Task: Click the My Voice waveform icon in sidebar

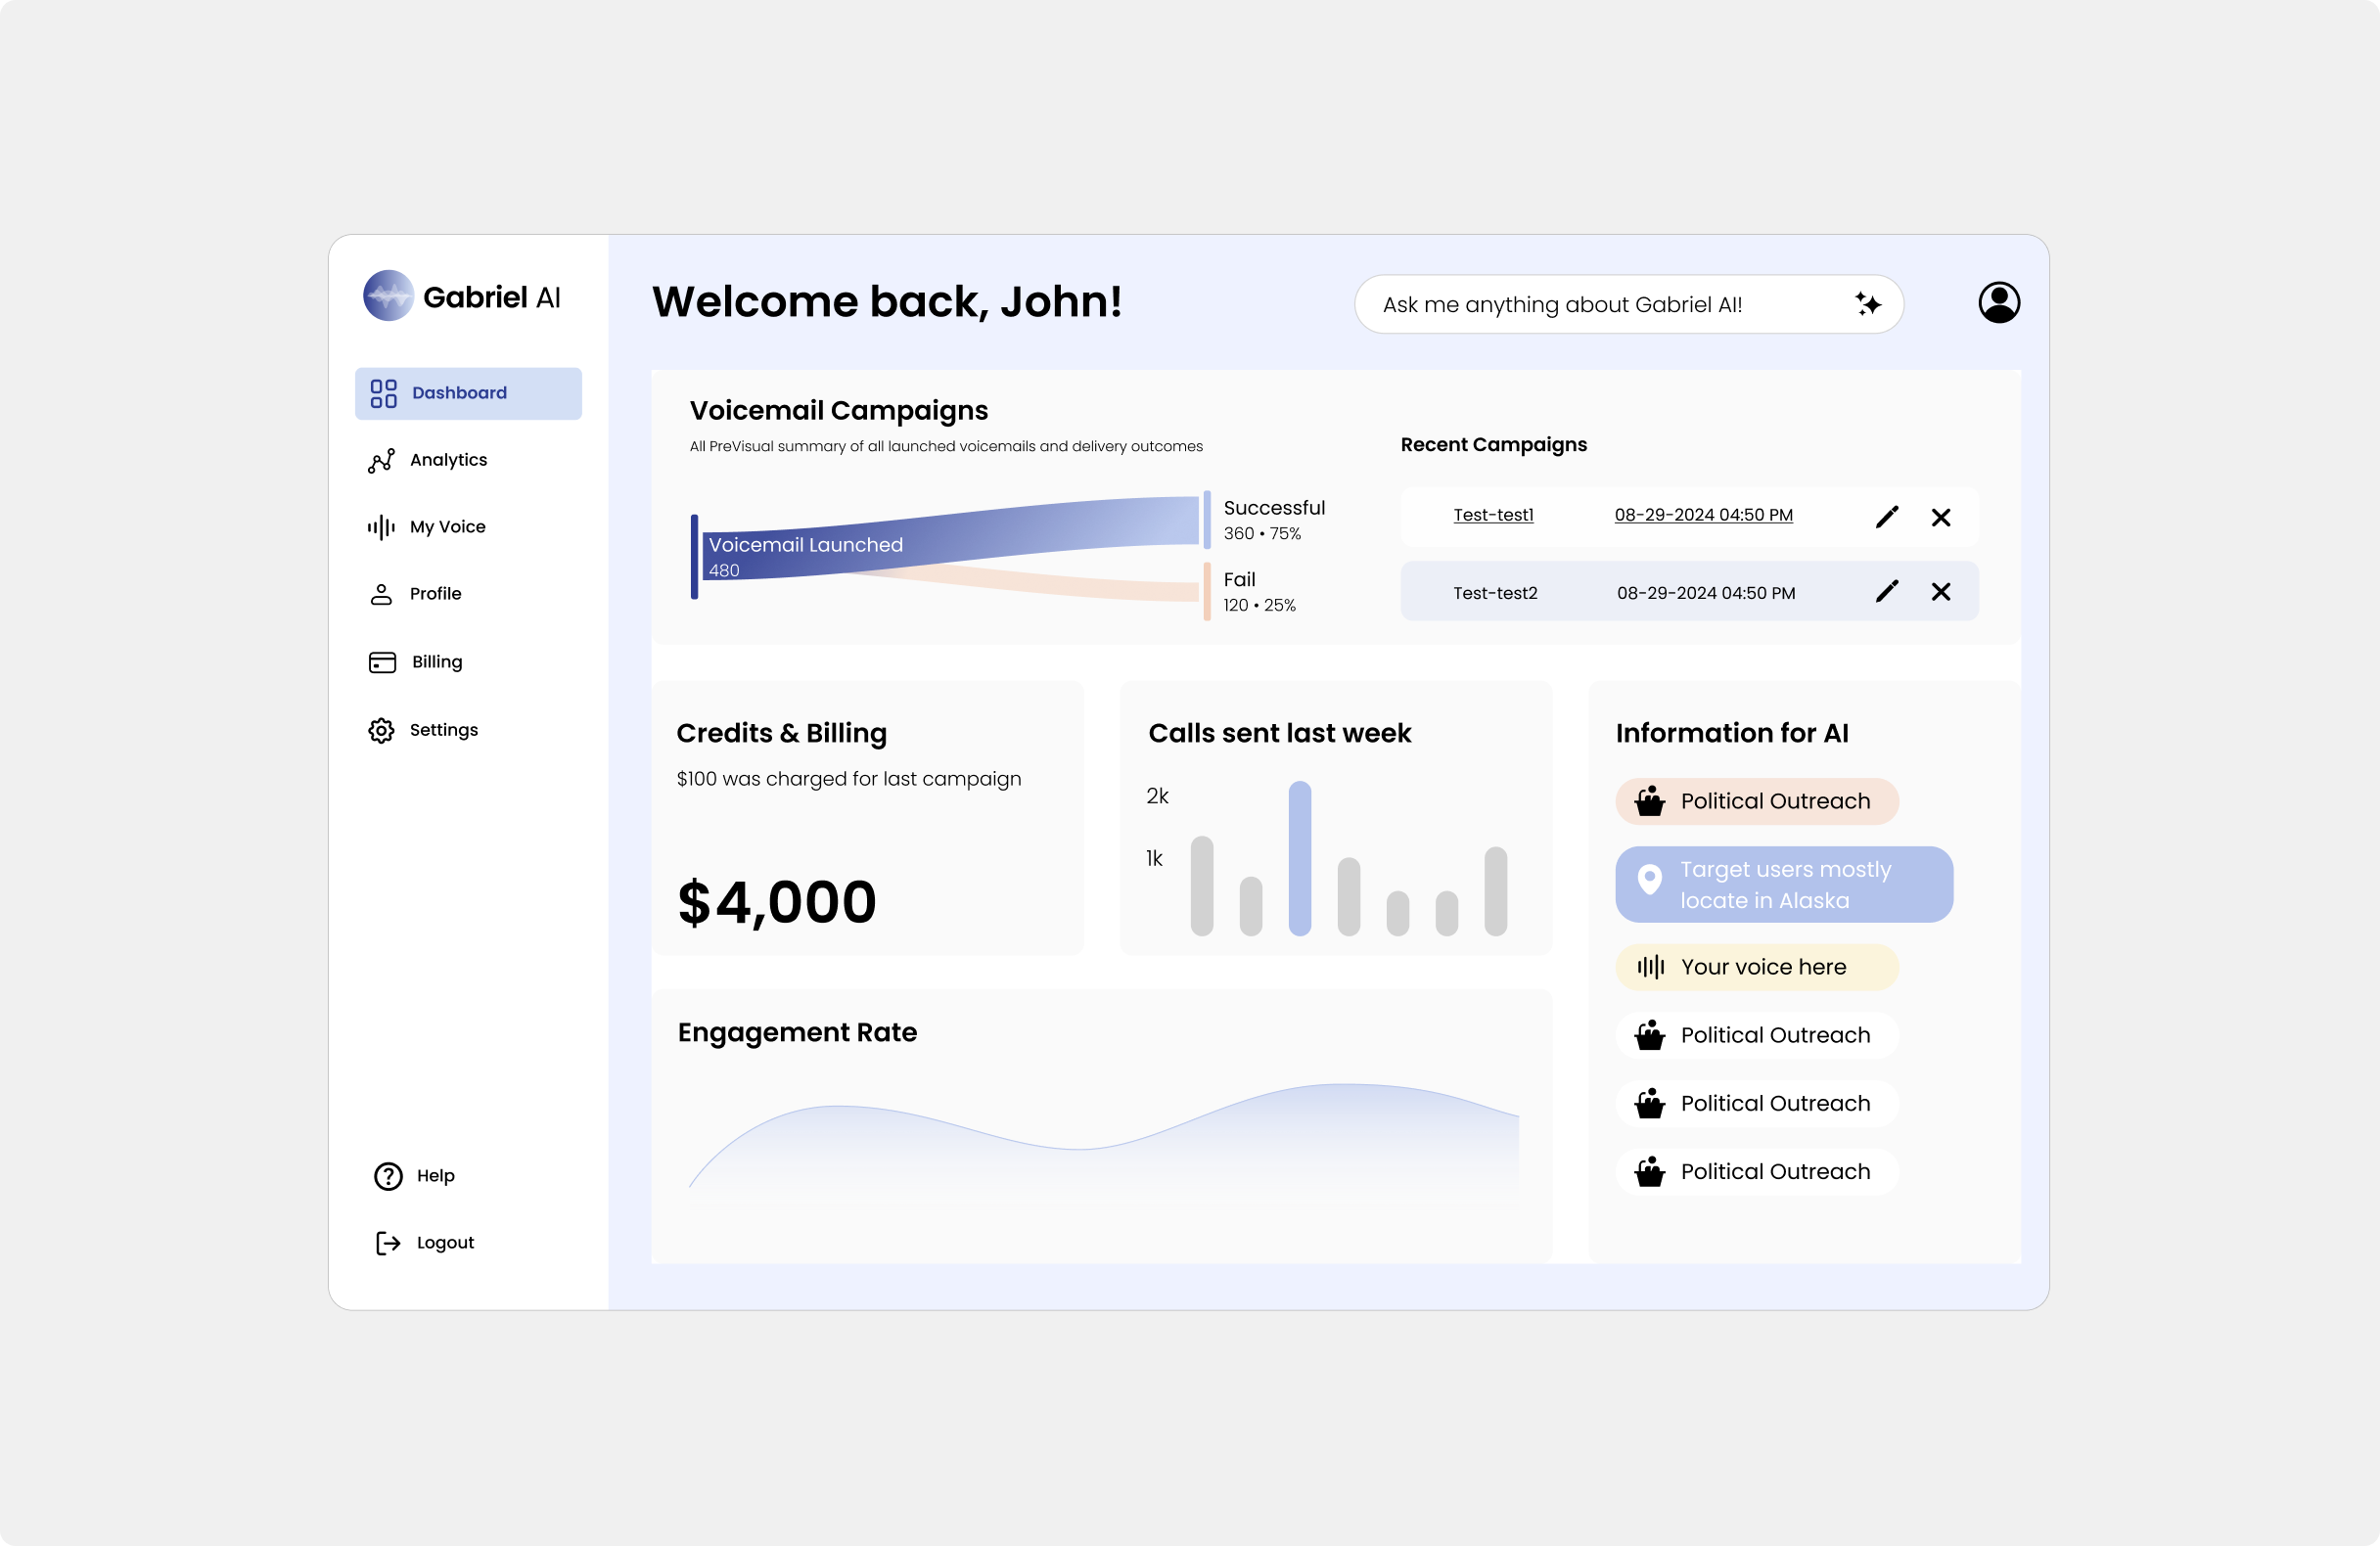Action: point(381,527)
